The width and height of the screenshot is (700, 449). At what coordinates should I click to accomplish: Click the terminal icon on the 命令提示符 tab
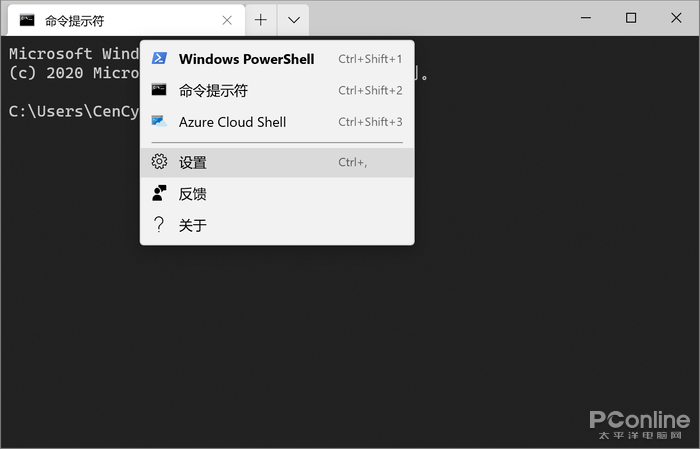[x=27, y=20]
